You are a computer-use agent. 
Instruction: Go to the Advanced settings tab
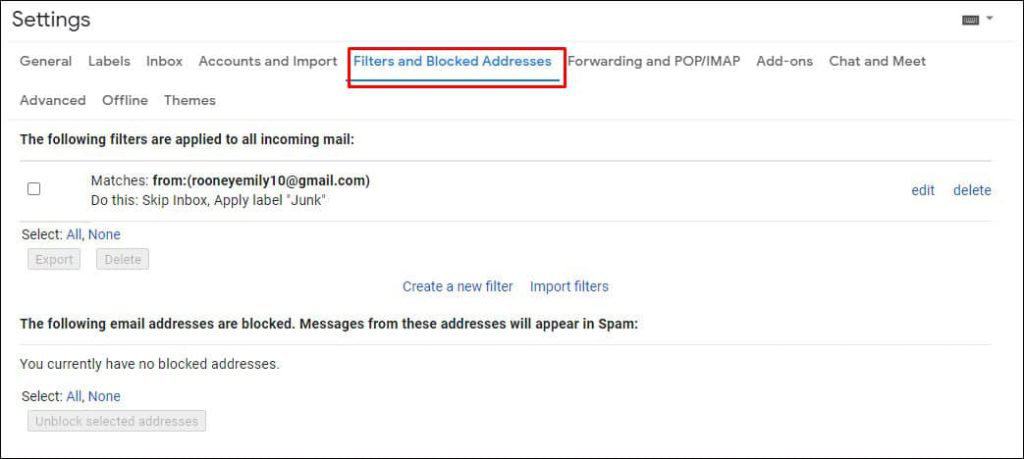(53, 100)
